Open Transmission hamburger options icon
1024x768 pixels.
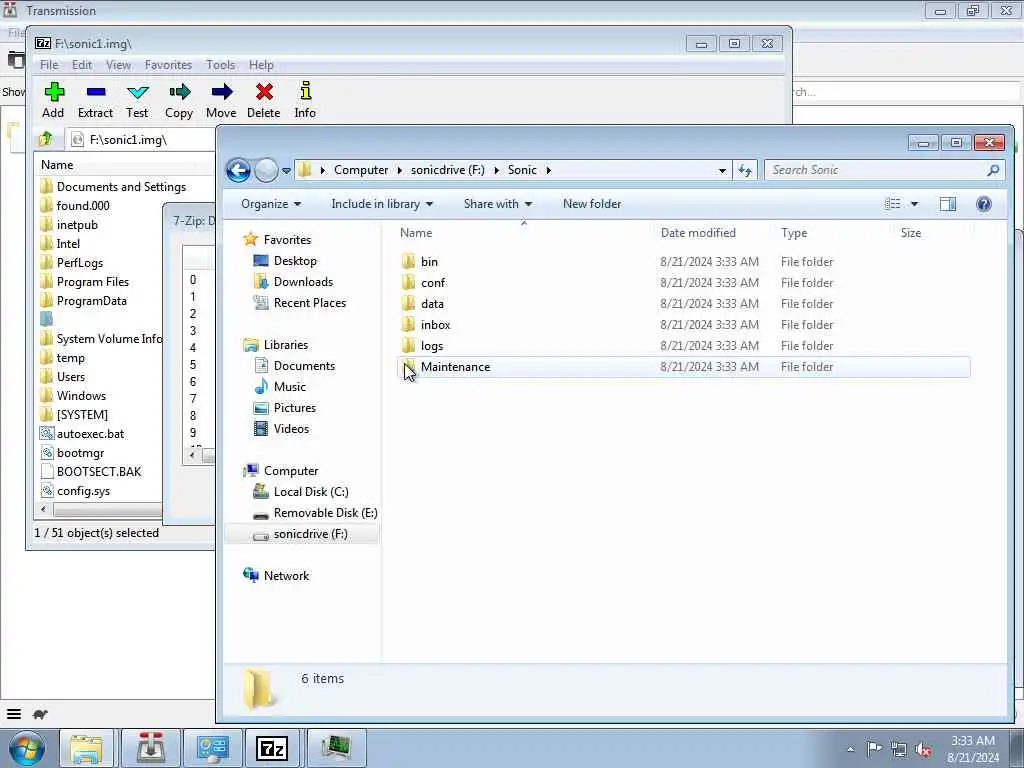(x=14, y=714)
